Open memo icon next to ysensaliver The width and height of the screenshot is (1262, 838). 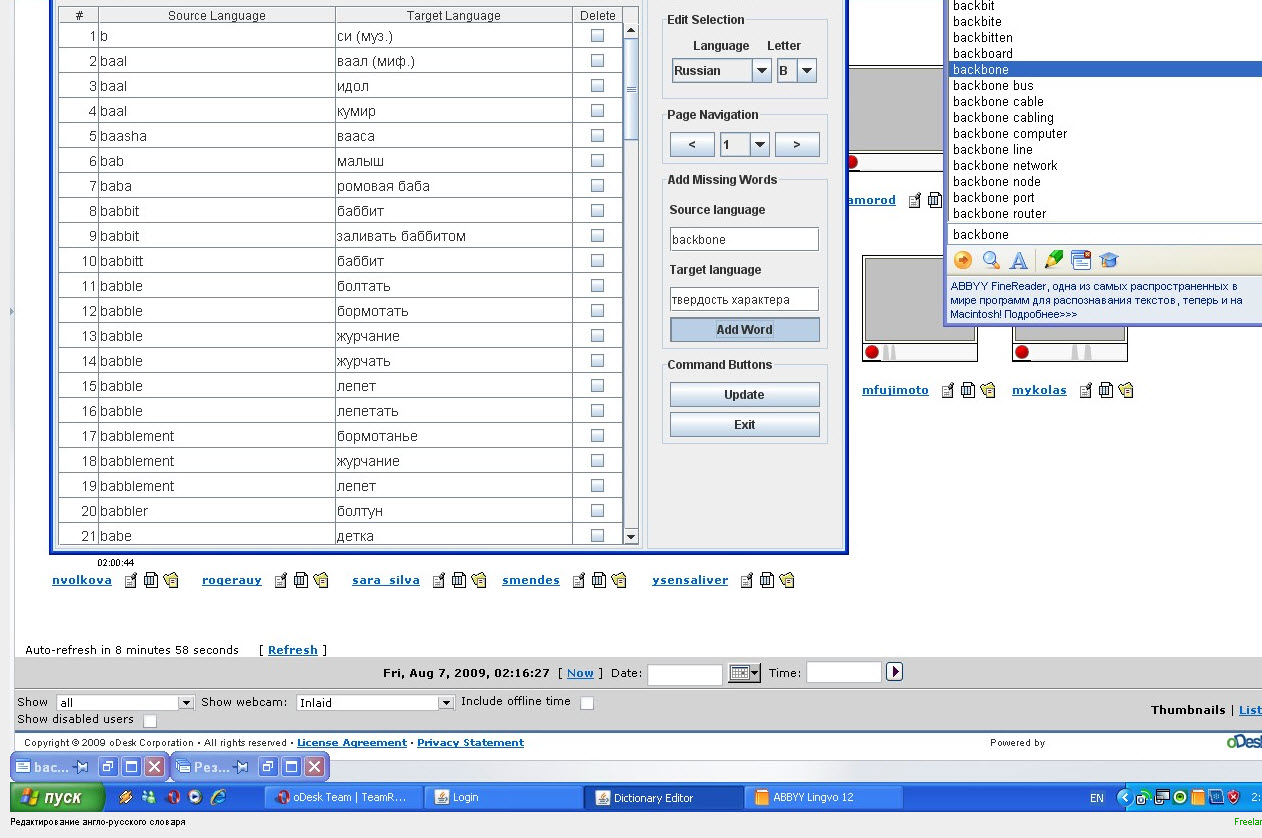(747, 580)
